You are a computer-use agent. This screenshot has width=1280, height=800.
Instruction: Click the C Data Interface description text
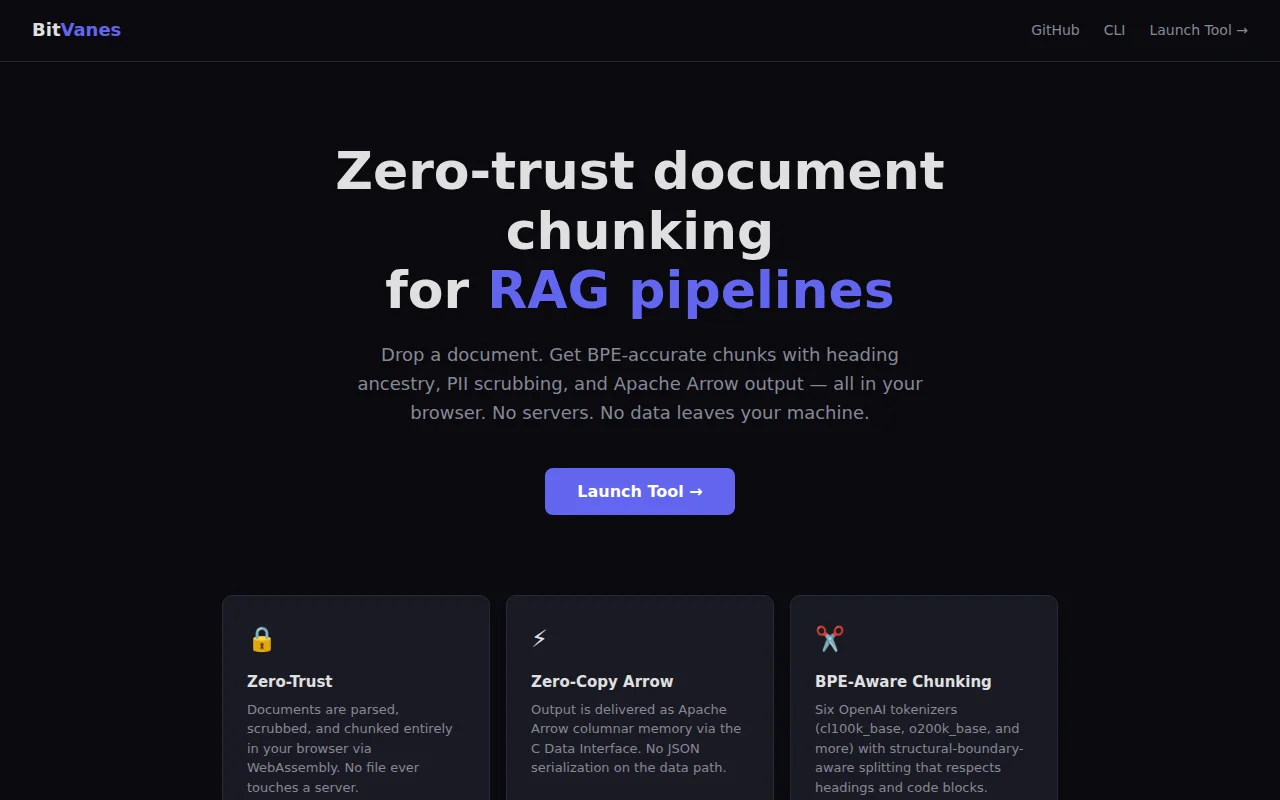pyautogui.click(x=636, y=738)
